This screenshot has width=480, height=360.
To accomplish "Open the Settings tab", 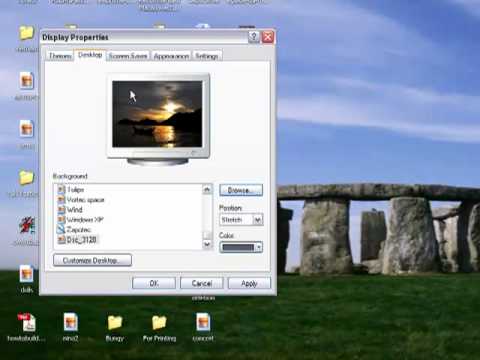I will pos(207,56).
